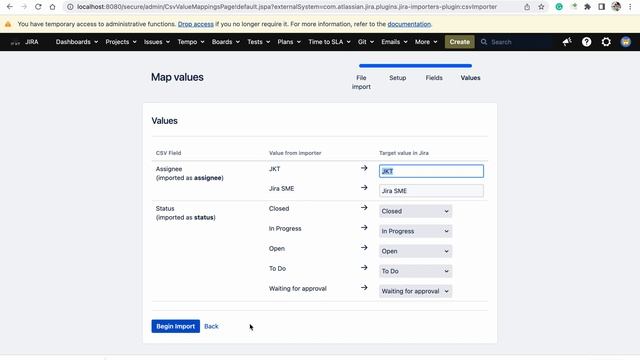Click the Create button
640x360 pixels.
(460, 42)
